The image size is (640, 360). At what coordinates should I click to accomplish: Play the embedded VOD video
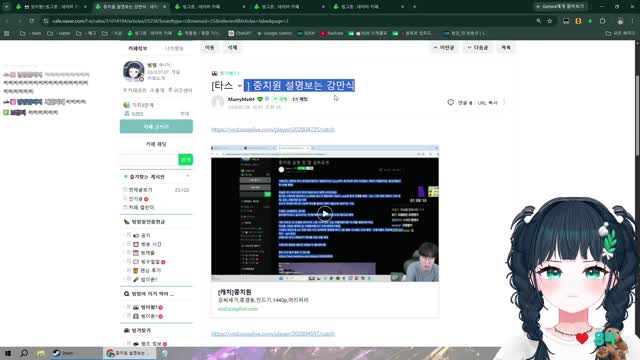(325, 213)
